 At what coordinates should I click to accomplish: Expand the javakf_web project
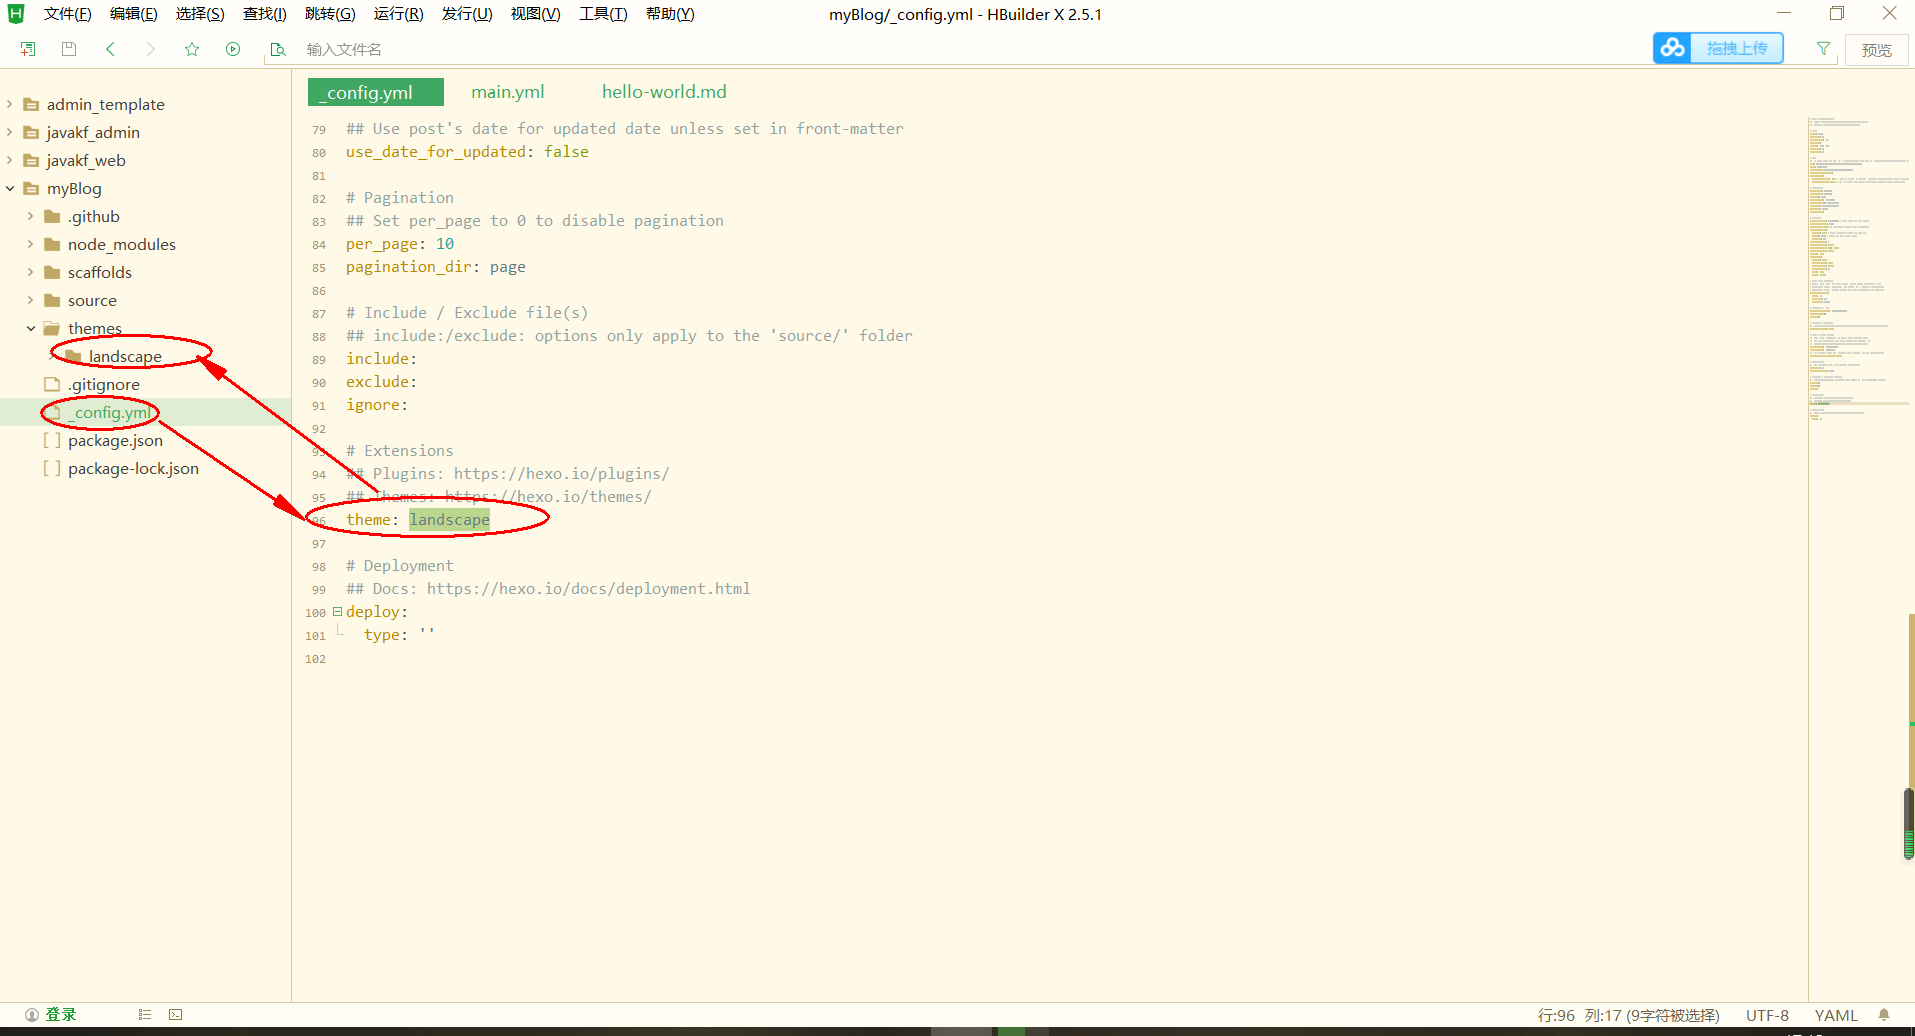[10, 160]
